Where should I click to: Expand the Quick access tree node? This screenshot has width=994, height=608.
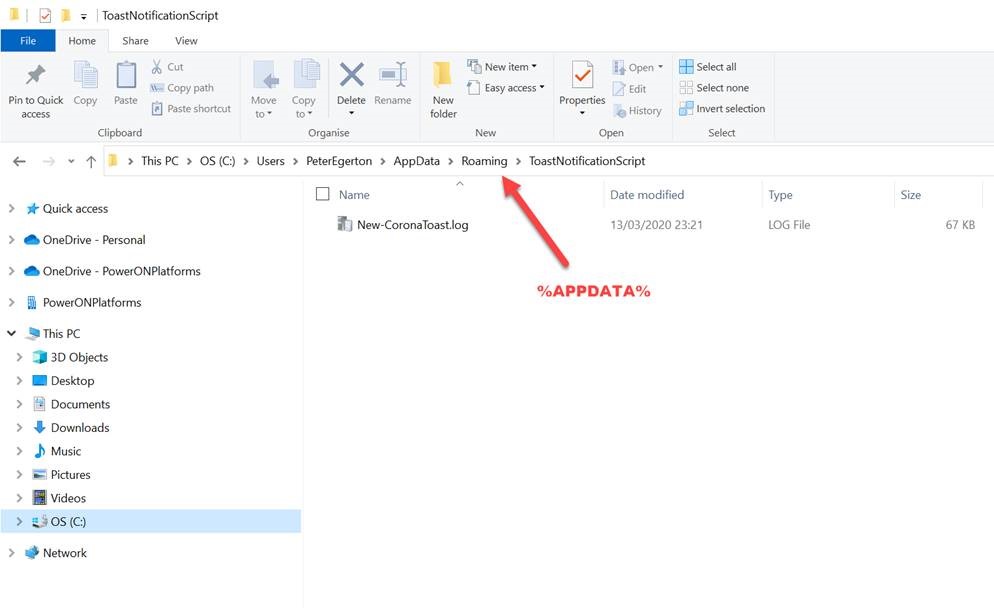[x=11, y=209]
